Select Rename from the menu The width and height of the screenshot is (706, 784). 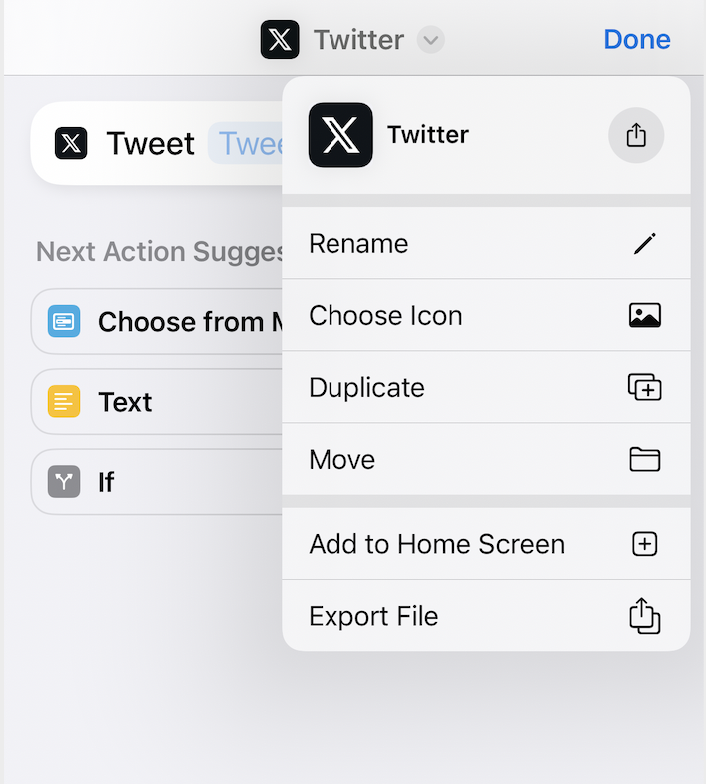coord(486,244)
